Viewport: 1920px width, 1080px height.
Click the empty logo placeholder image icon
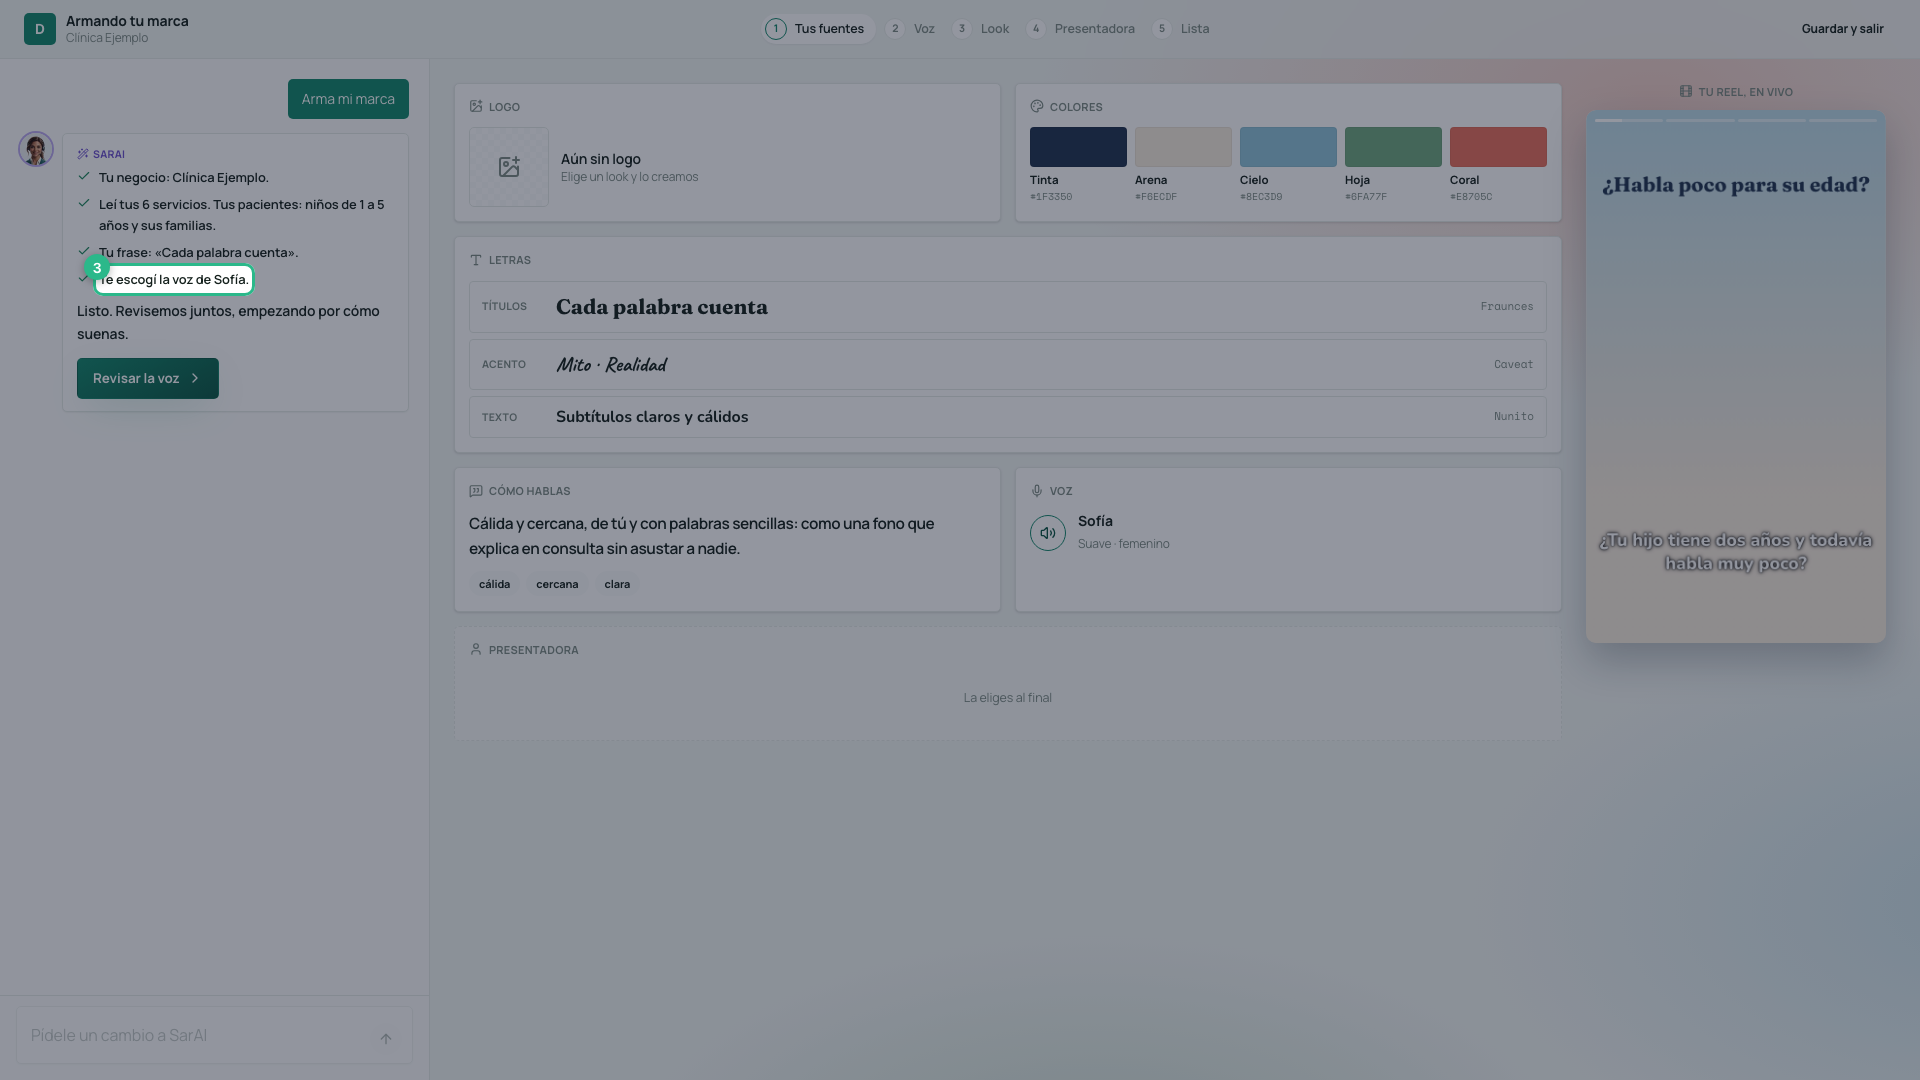click(509, 167)
